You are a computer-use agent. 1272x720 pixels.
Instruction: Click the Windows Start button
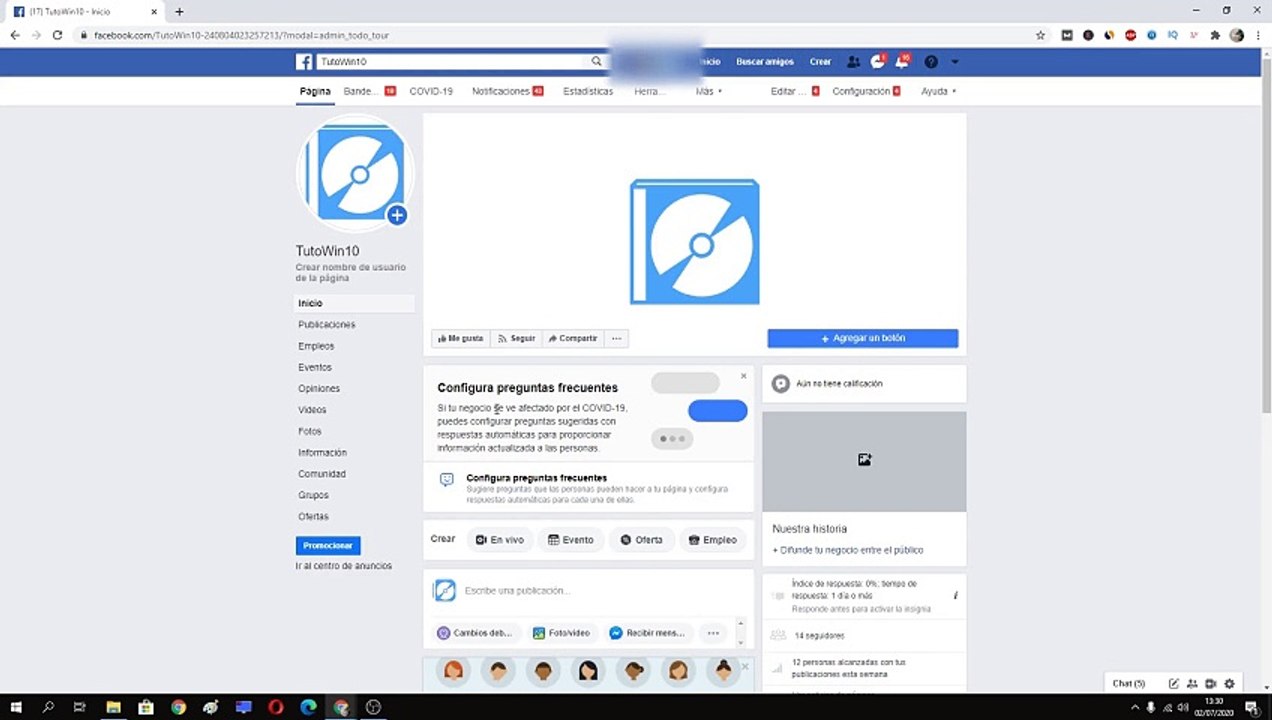click(x=16, y=707)
